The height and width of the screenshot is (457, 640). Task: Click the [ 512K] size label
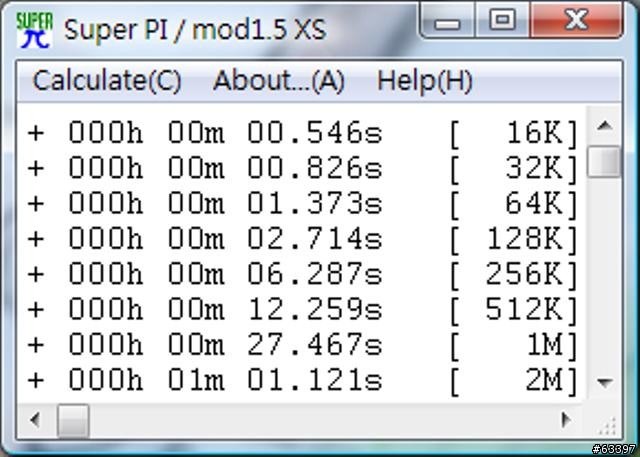pos(514,311)
